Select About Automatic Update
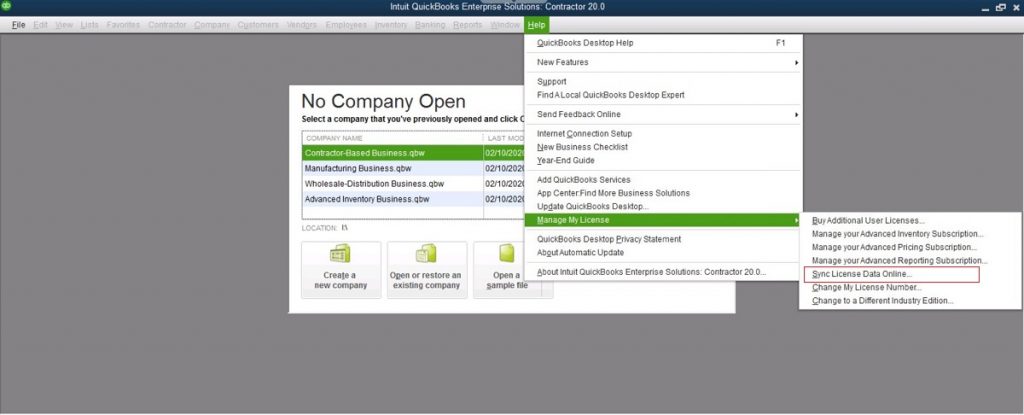This screenshot has width=1024, height=415. [664, 252]
